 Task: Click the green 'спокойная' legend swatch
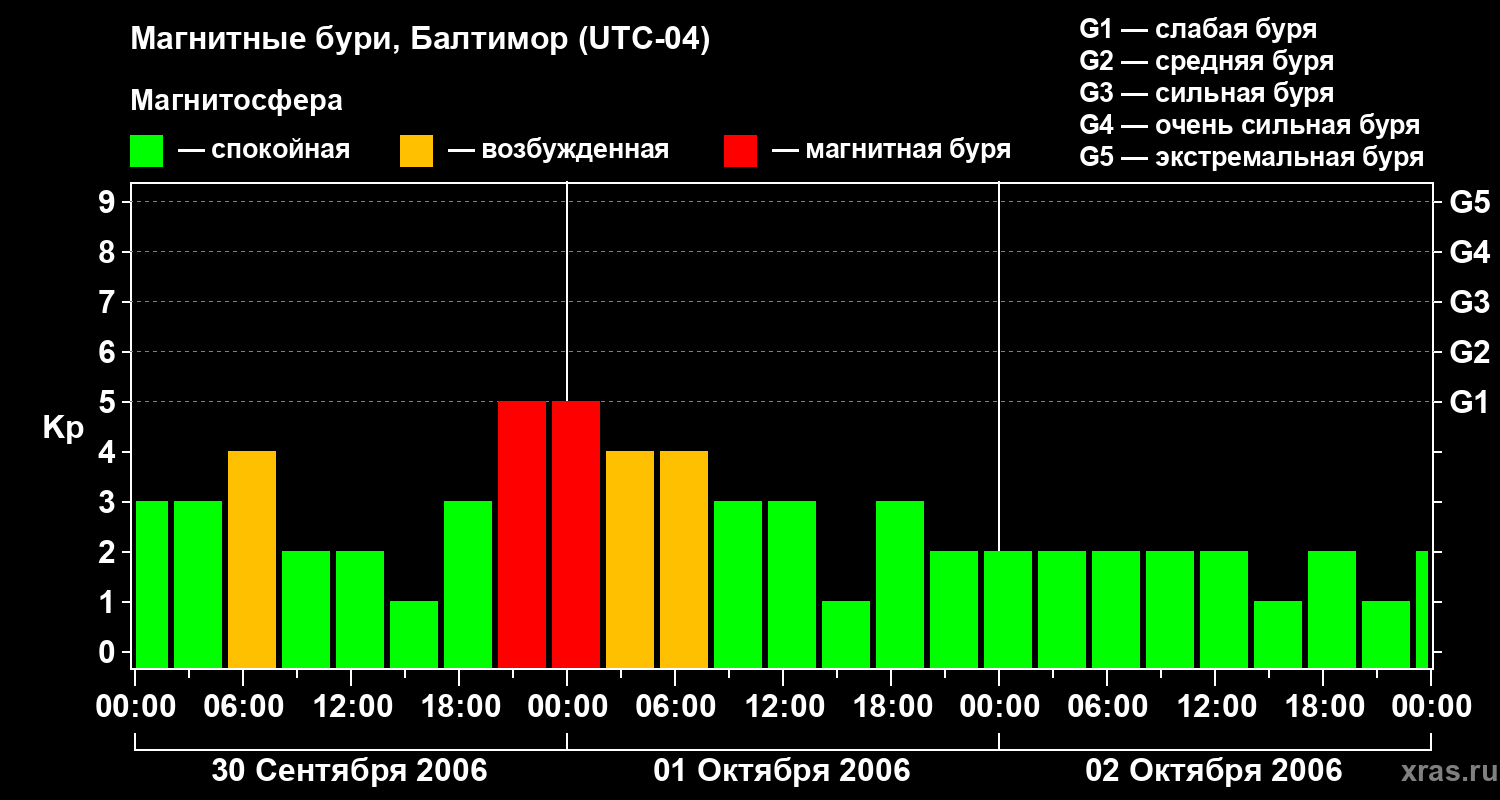(x=147, y=151)
